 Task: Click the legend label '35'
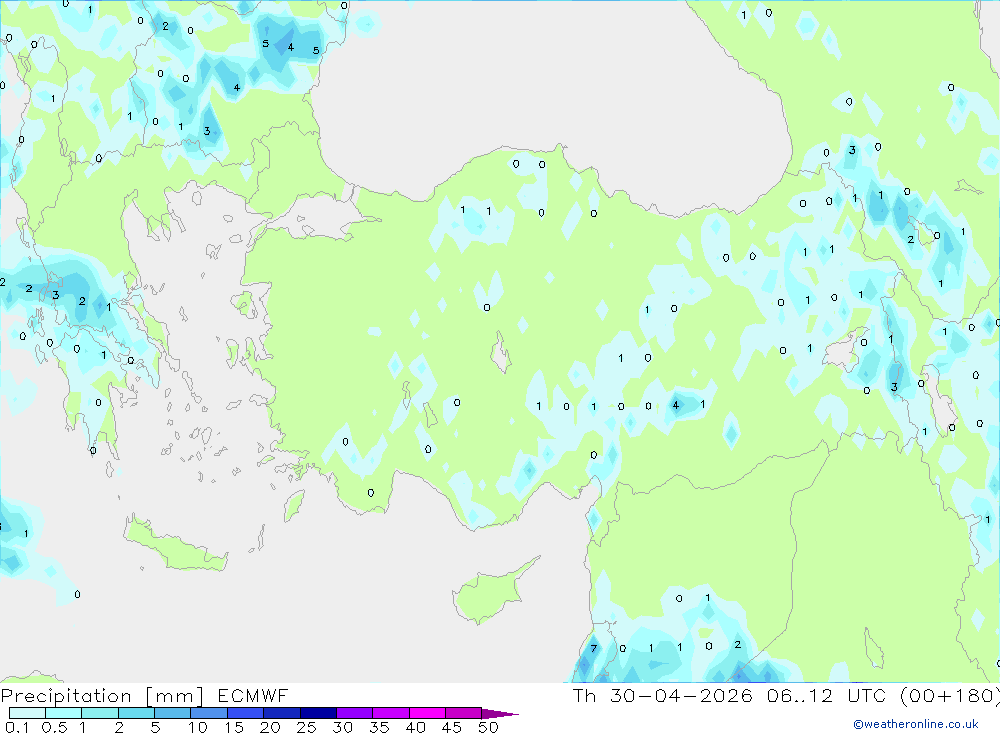pyautogui.click(x=379, y=727)
